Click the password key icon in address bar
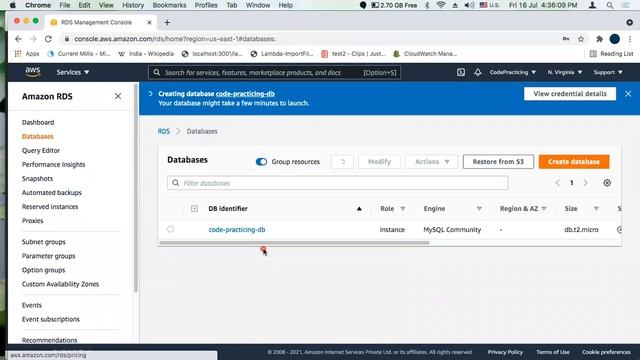The width and height of the screenshot is (640, 360). (x=566, y=39)
